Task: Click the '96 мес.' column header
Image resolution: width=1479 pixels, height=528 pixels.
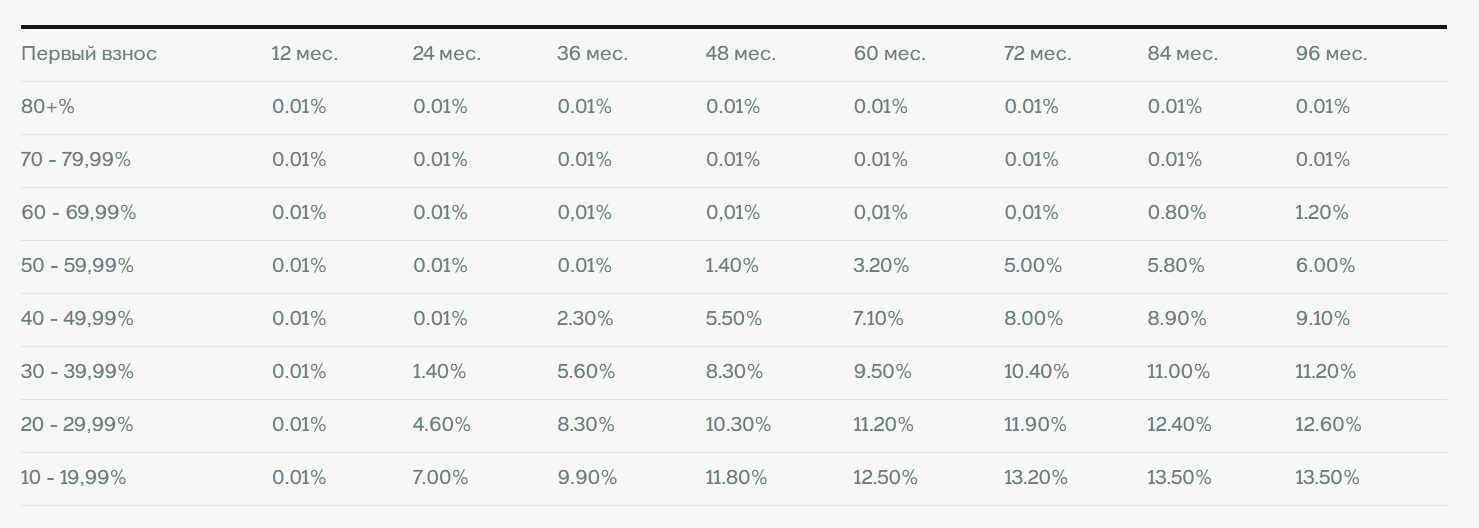Action: (x=1331, y=54)
